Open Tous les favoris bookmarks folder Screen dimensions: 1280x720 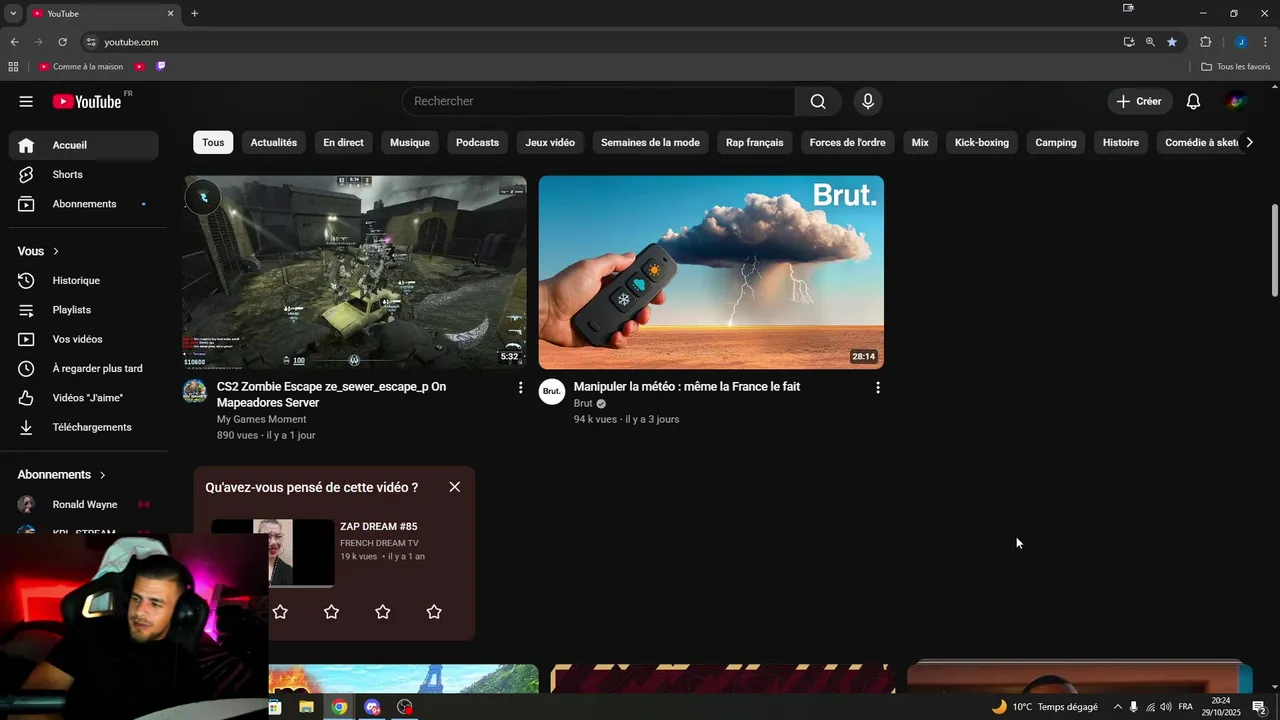click(x=1235, y=67)
